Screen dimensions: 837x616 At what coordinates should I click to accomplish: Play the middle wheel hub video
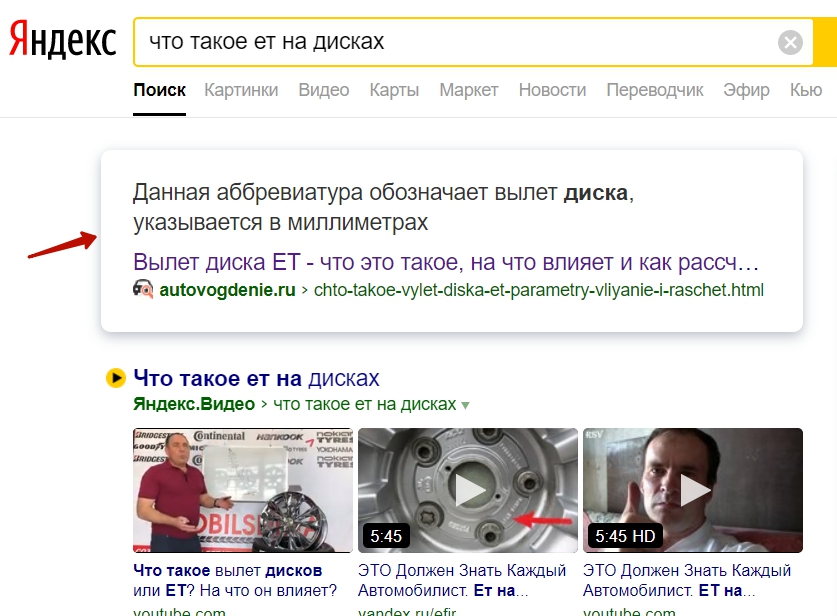coord(468,490)
